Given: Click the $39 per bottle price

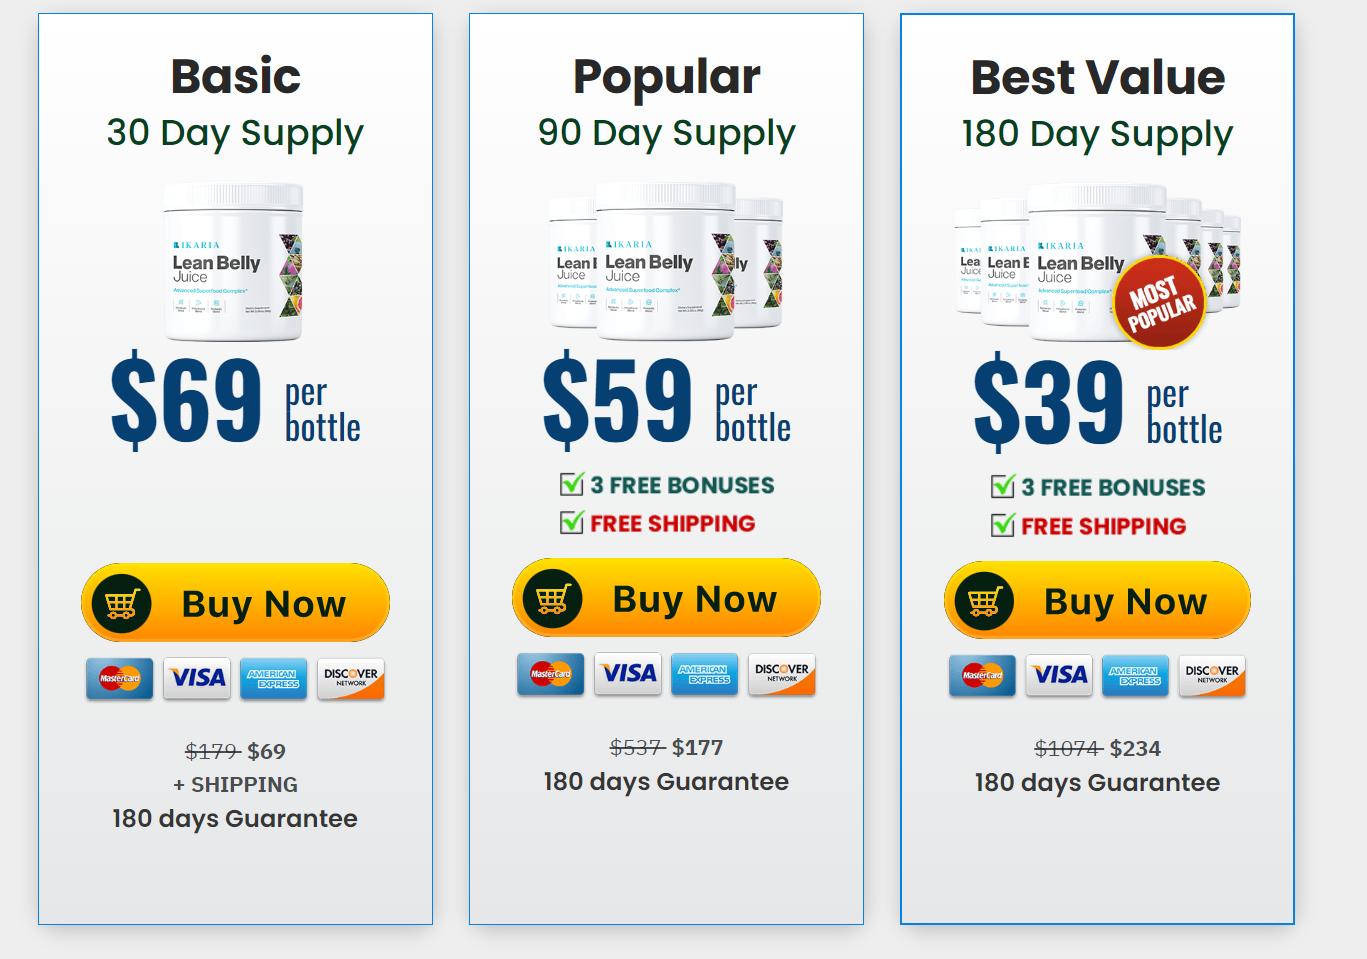Looking at the screenshot, I should point(1097,403).
